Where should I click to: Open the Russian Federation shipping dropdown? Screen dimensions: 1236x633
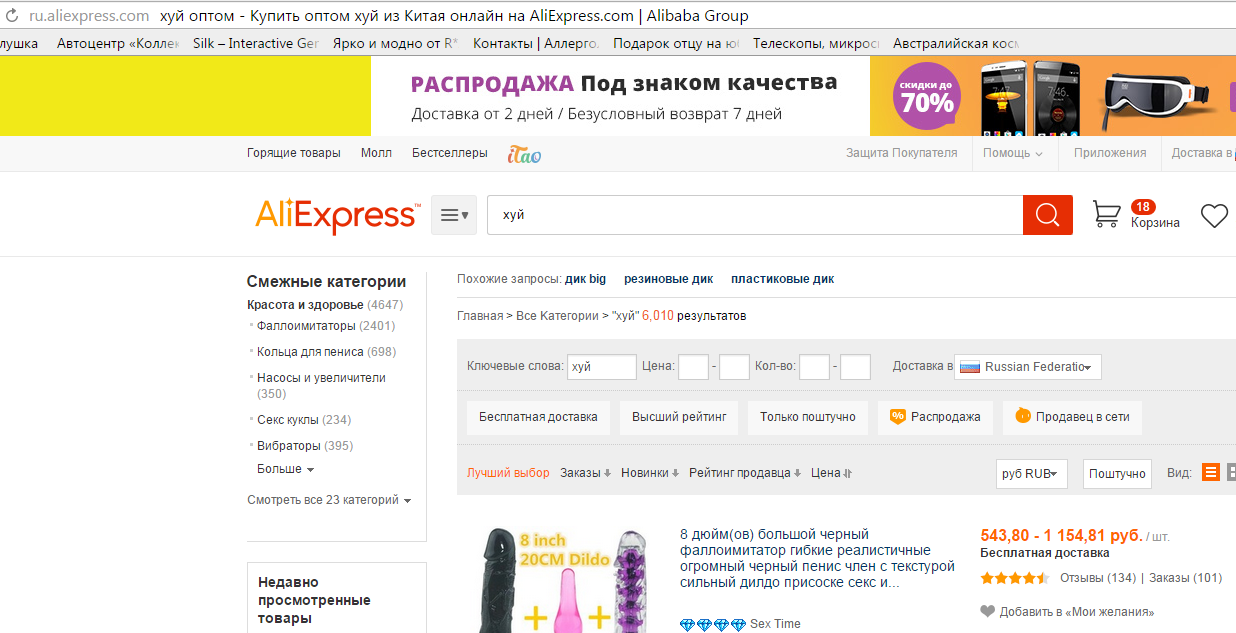pyautogui.click(x=1027, y=367)
